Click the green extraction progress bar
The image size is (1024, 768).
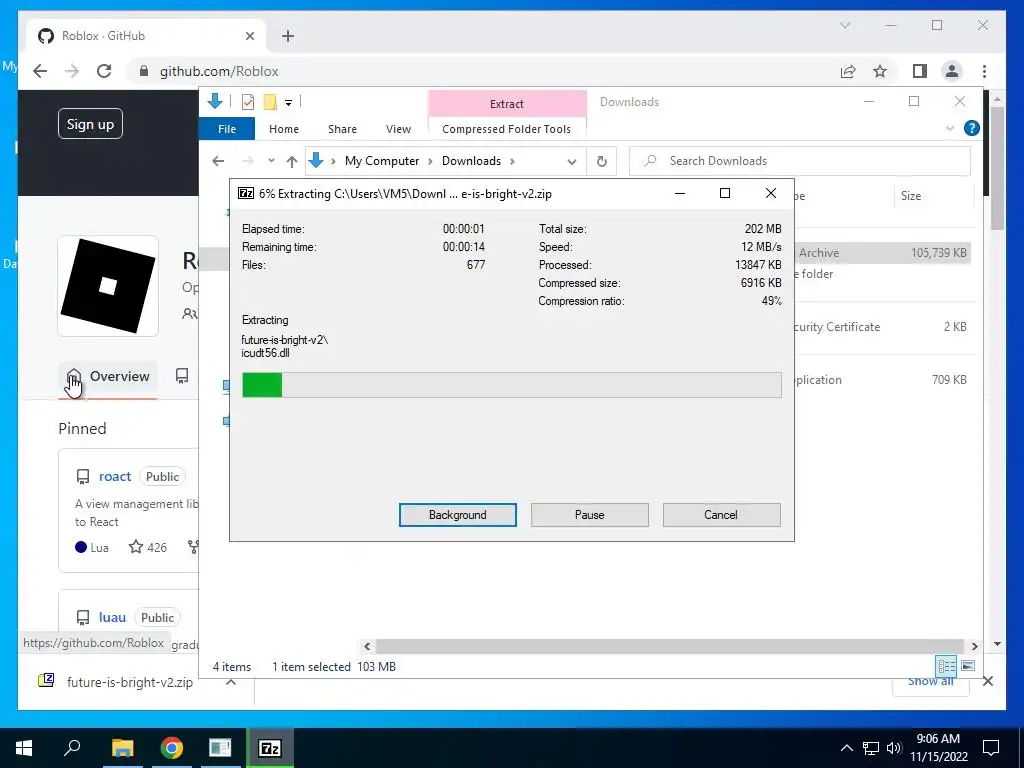point(511,385)
